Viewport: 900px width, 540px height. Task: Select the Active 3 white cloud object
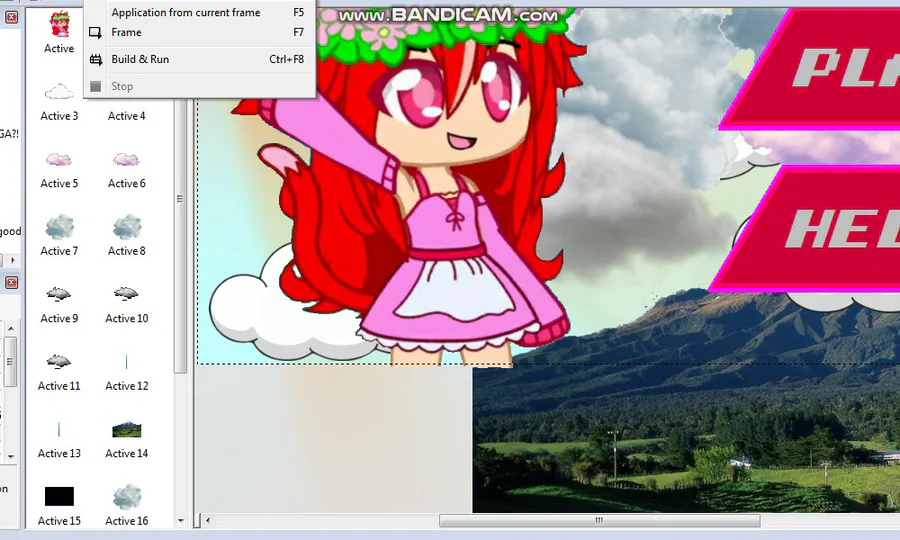pyautogui.click(x=59, y=91)
